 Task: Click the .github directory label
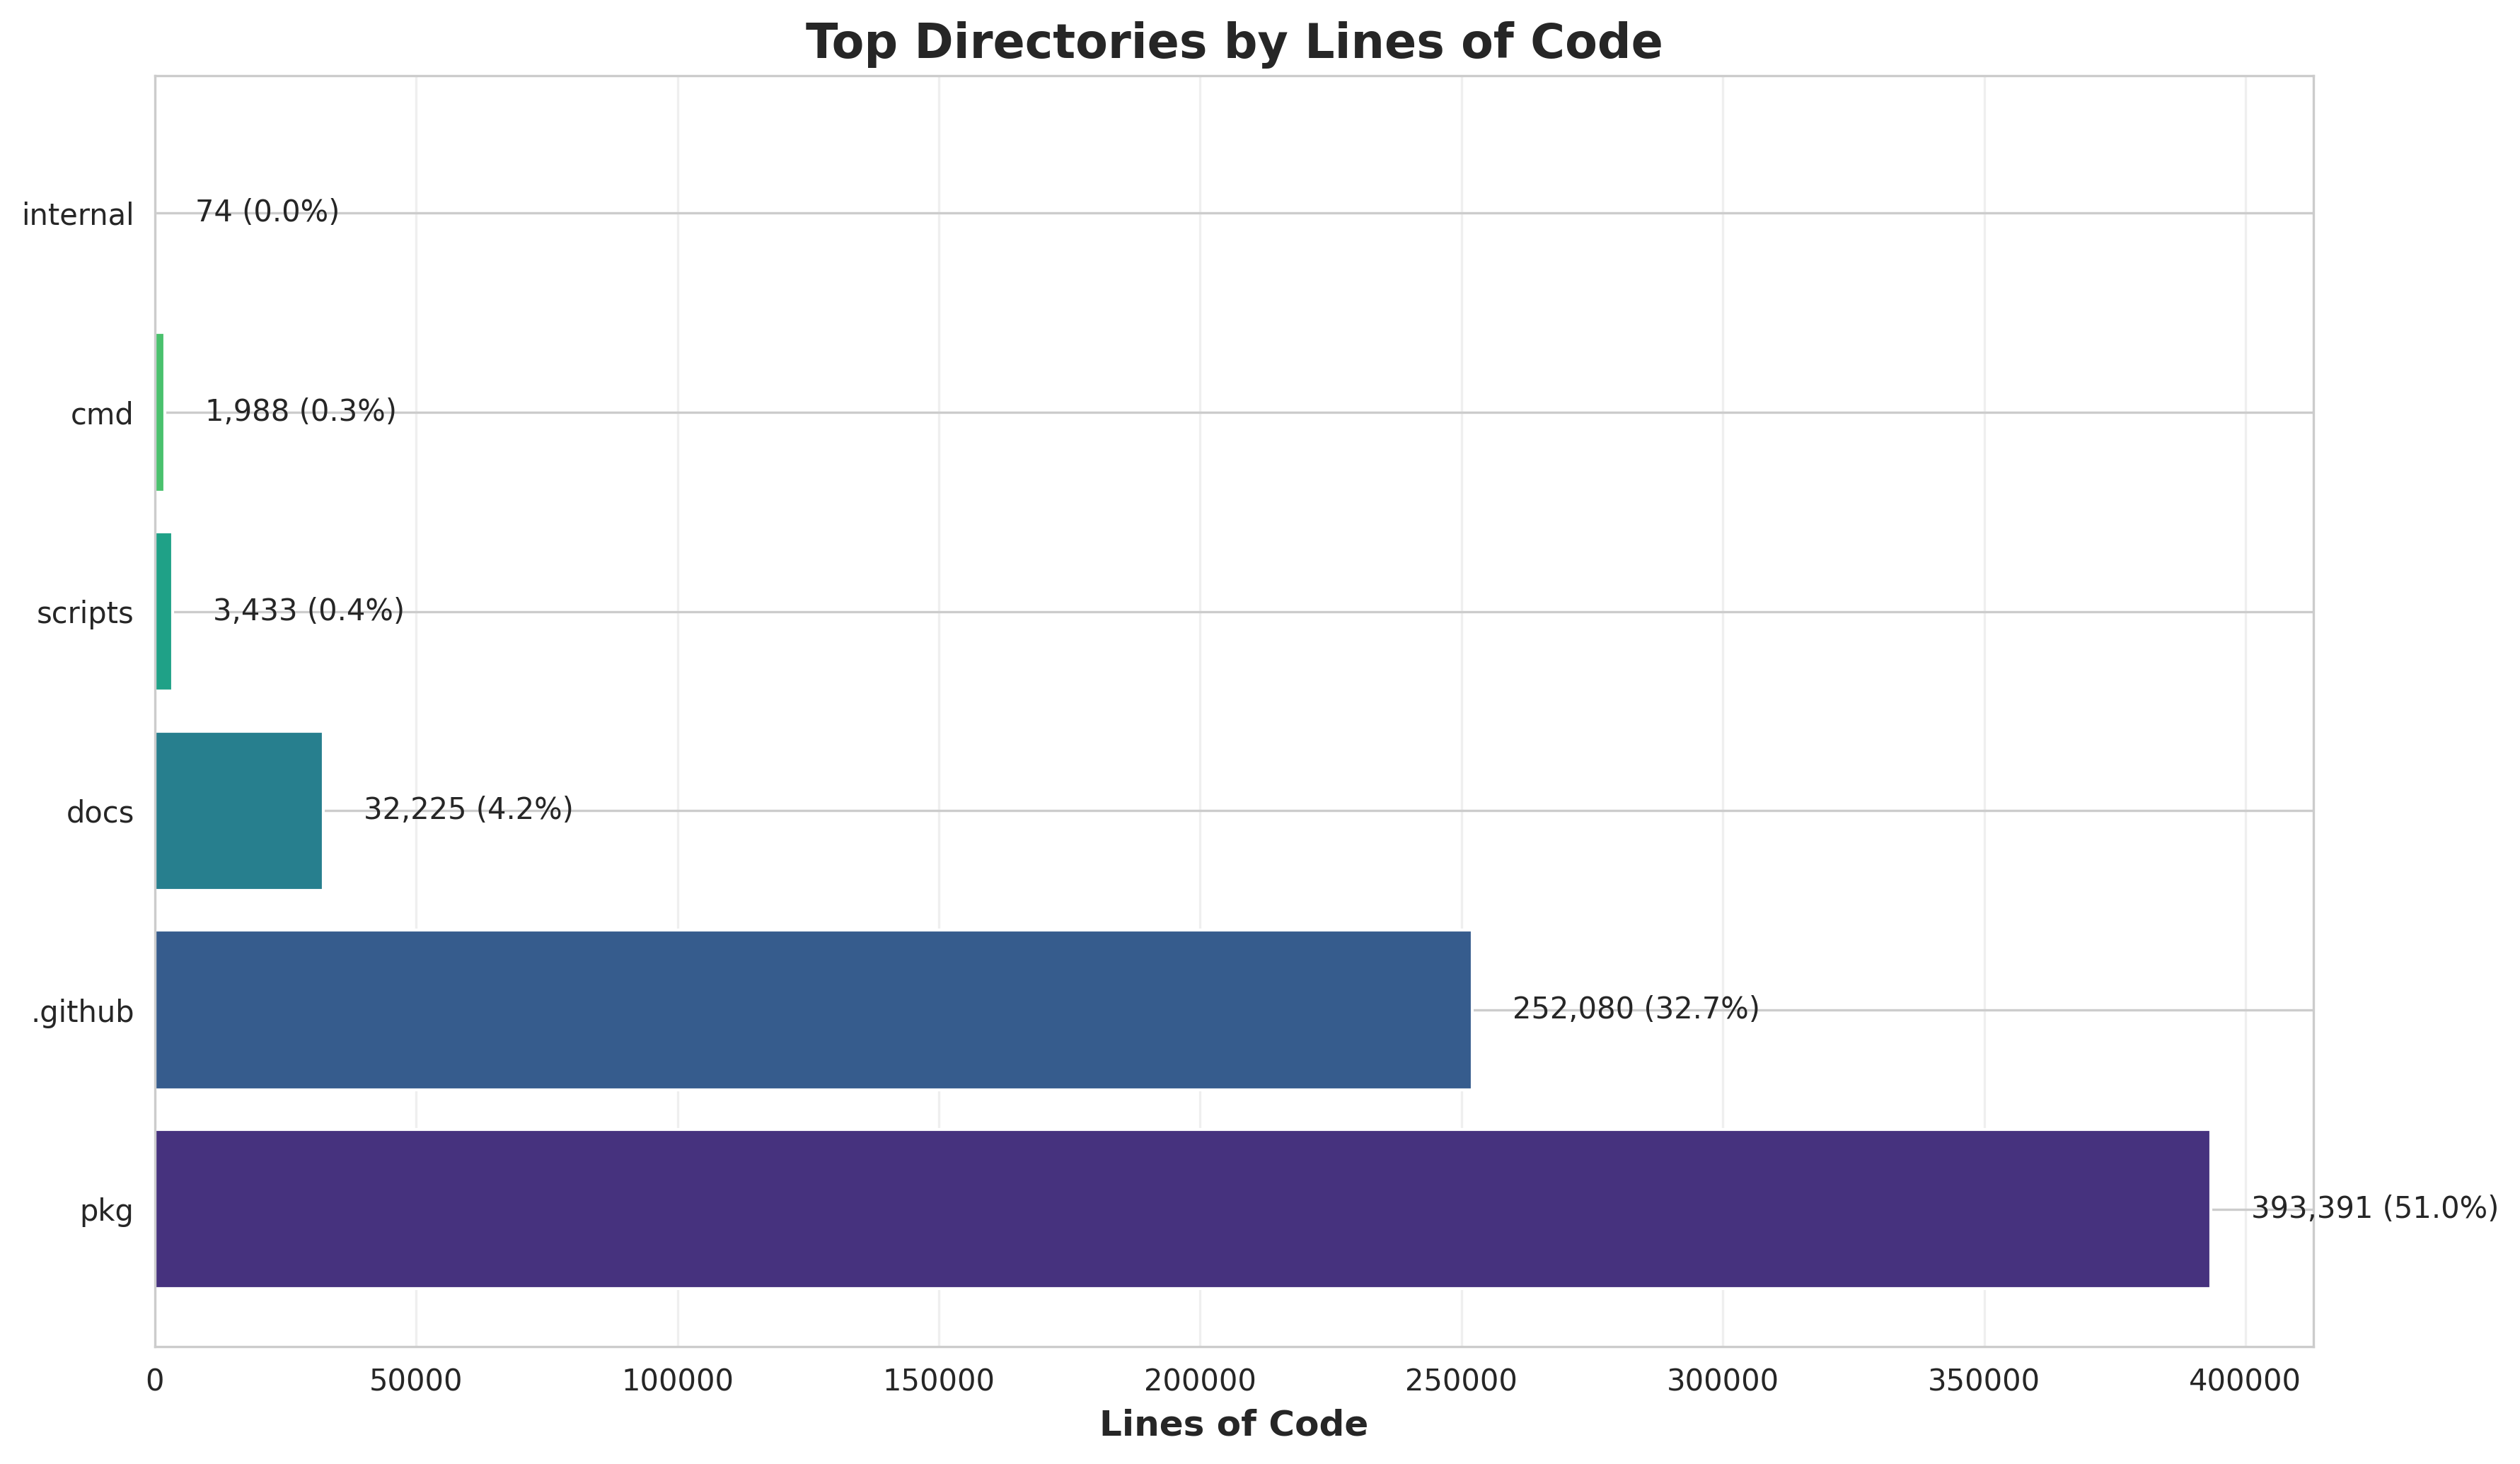pos(82,1013)
